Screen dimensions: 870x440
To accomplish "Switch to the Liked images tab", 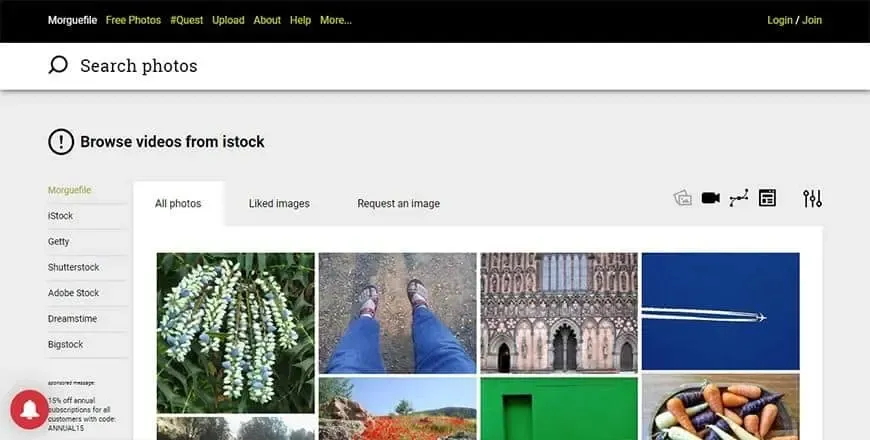I will [279, 204].
